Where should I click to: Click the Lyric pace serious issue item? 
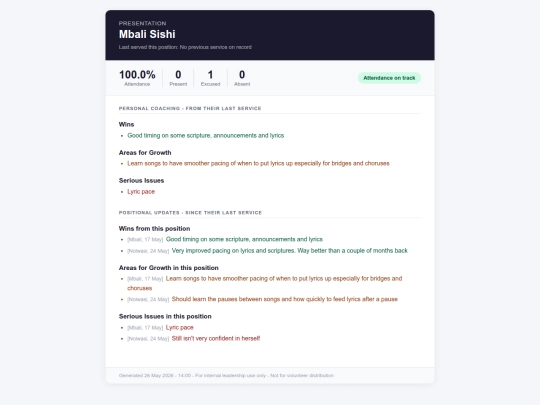coord(141,191)
